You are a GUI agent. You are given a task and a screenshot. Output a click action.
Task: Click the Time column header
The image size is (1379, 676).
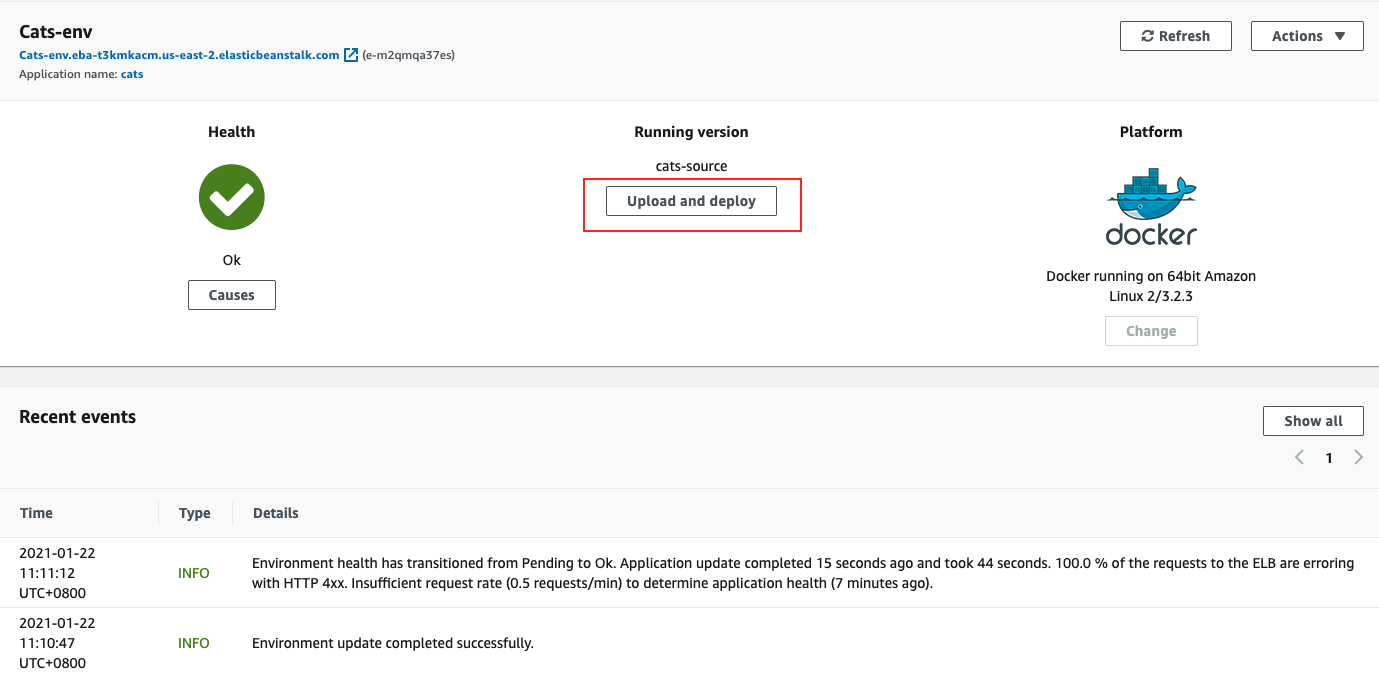(36, 513)
